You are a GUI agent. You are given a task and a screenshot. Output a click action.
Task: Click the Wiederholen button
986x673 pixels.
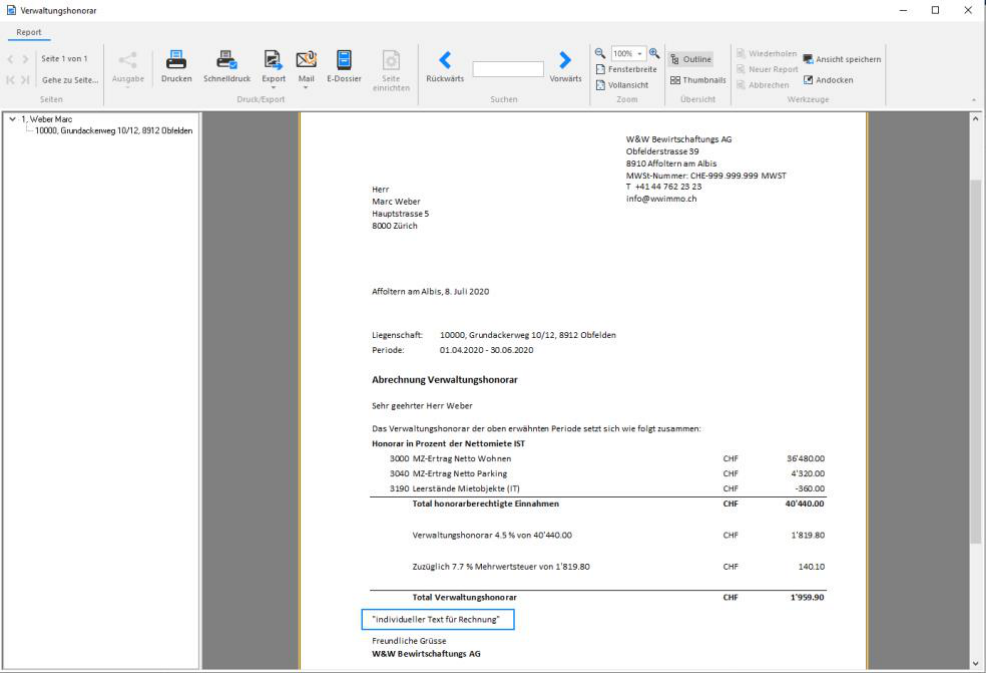click(767, 53)
